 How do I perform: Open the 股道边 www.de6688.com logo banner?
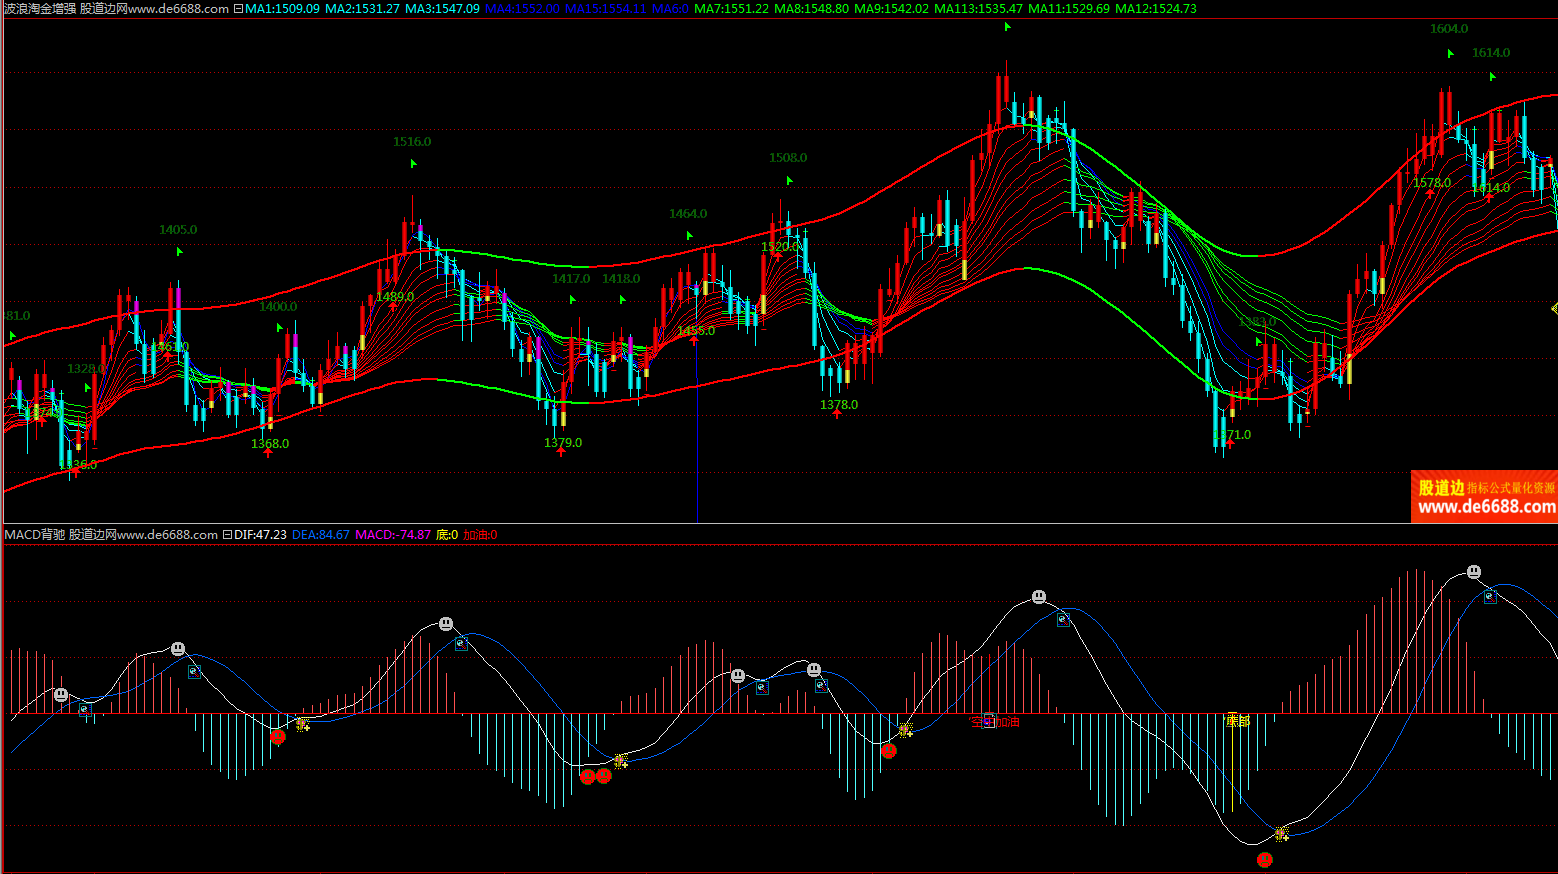tap(1484, 497)
